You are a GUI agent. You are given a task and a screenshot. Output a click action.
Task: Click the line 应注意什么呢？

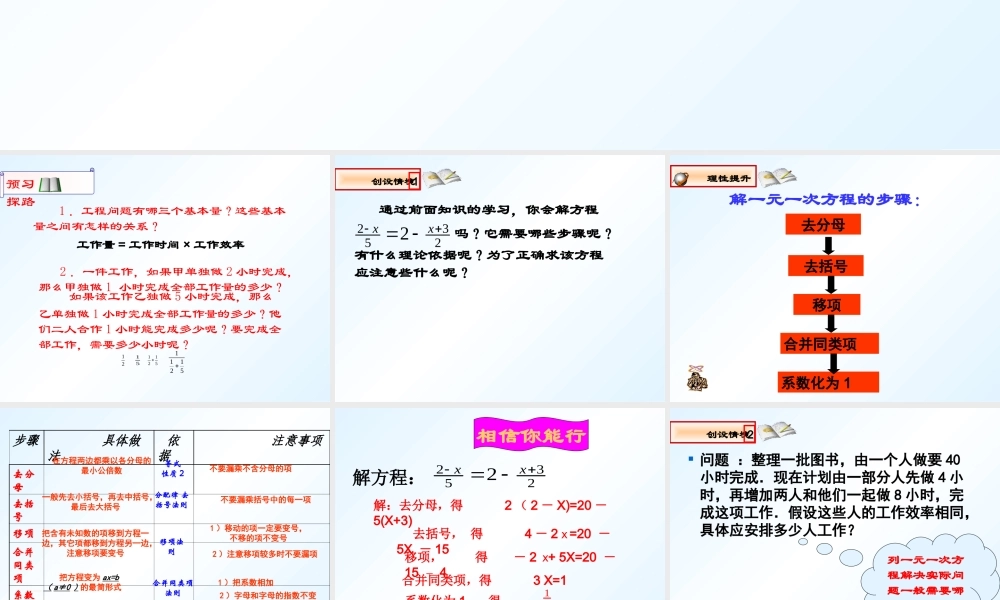(x=412, y=273)
